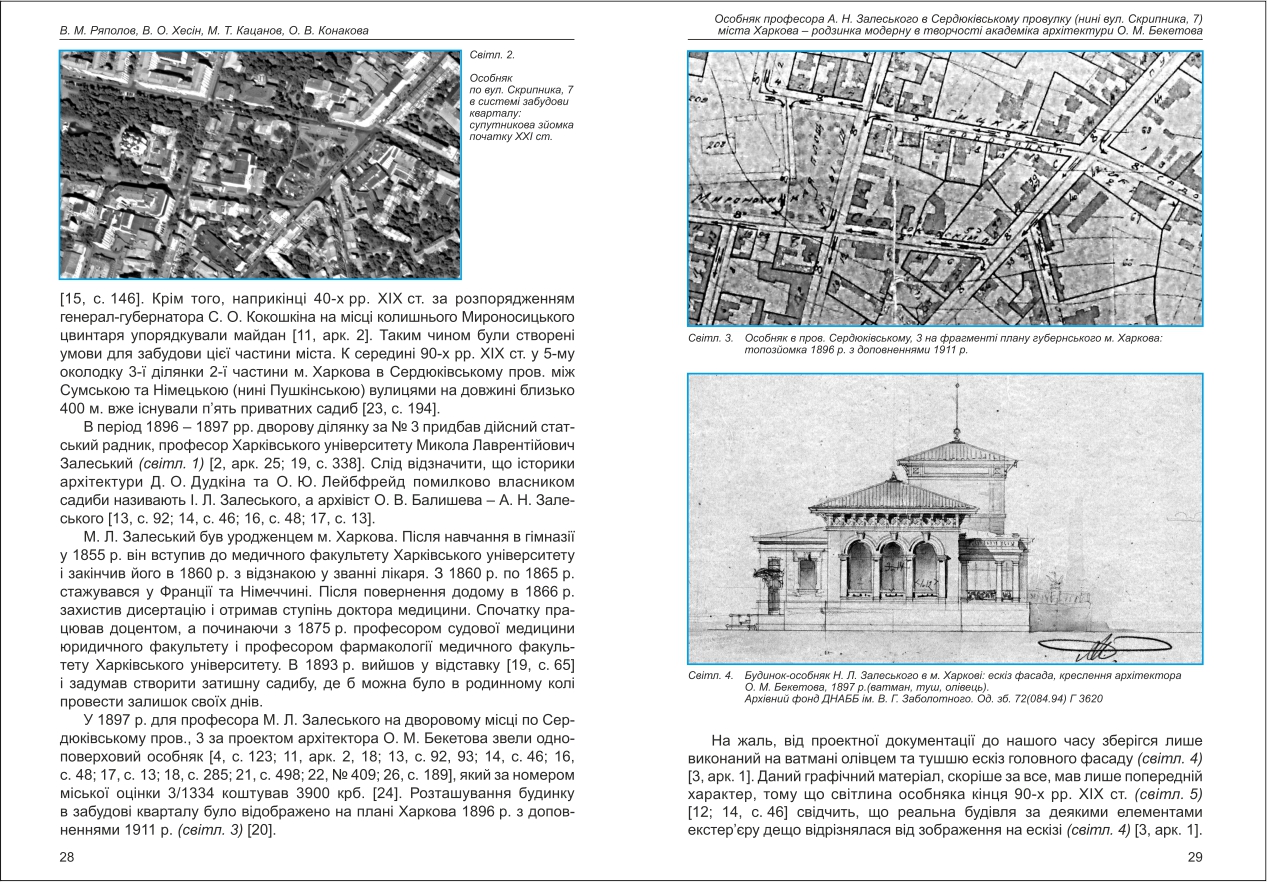Open the 1896 Kharkiv plan map image
The width and height of the screenshot is (1267, 882).
[945, 188]
